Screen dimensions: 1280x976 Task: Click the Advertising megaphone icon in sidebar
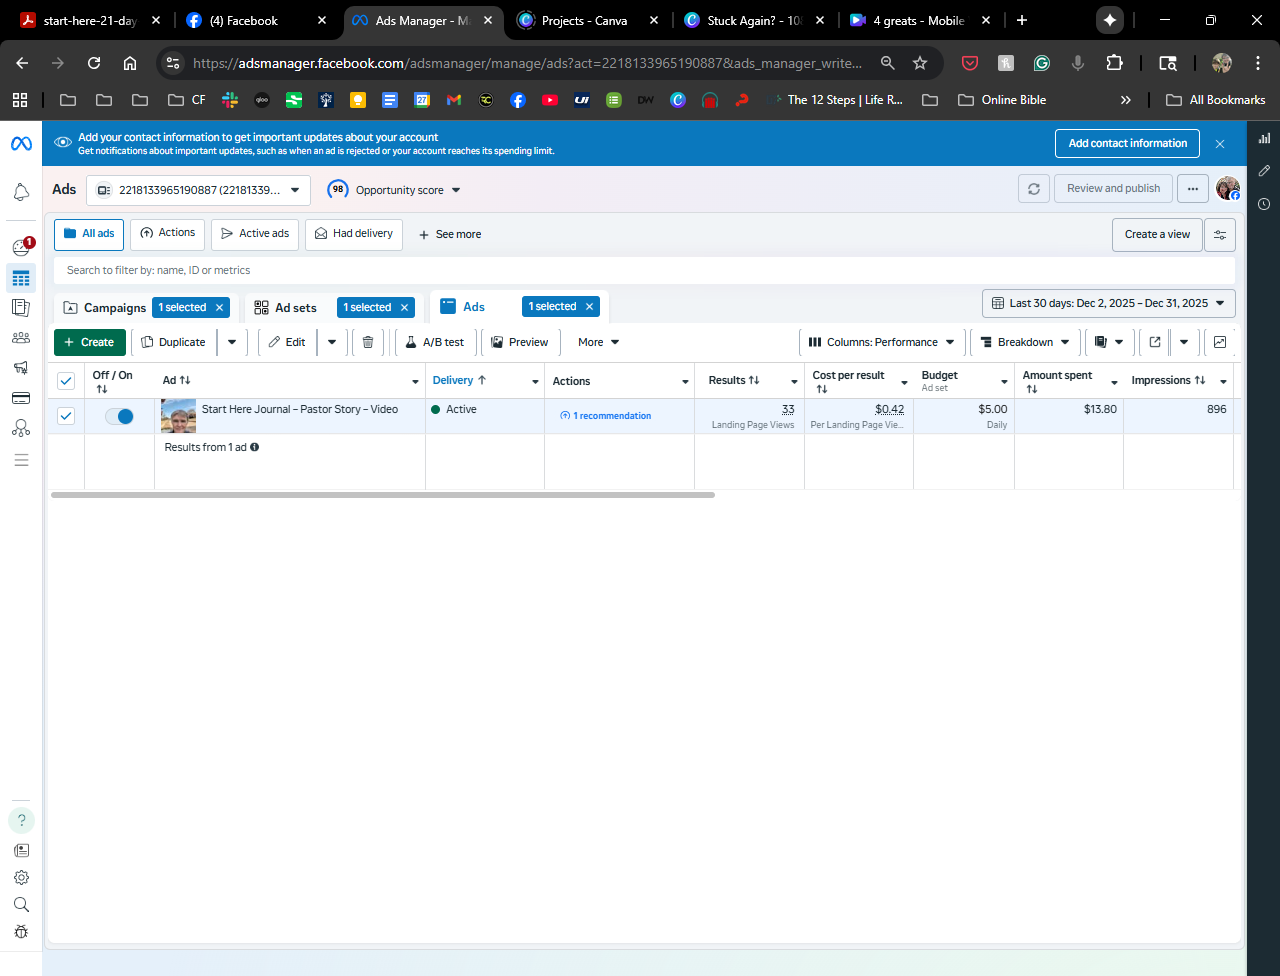(x=21, y=368)
